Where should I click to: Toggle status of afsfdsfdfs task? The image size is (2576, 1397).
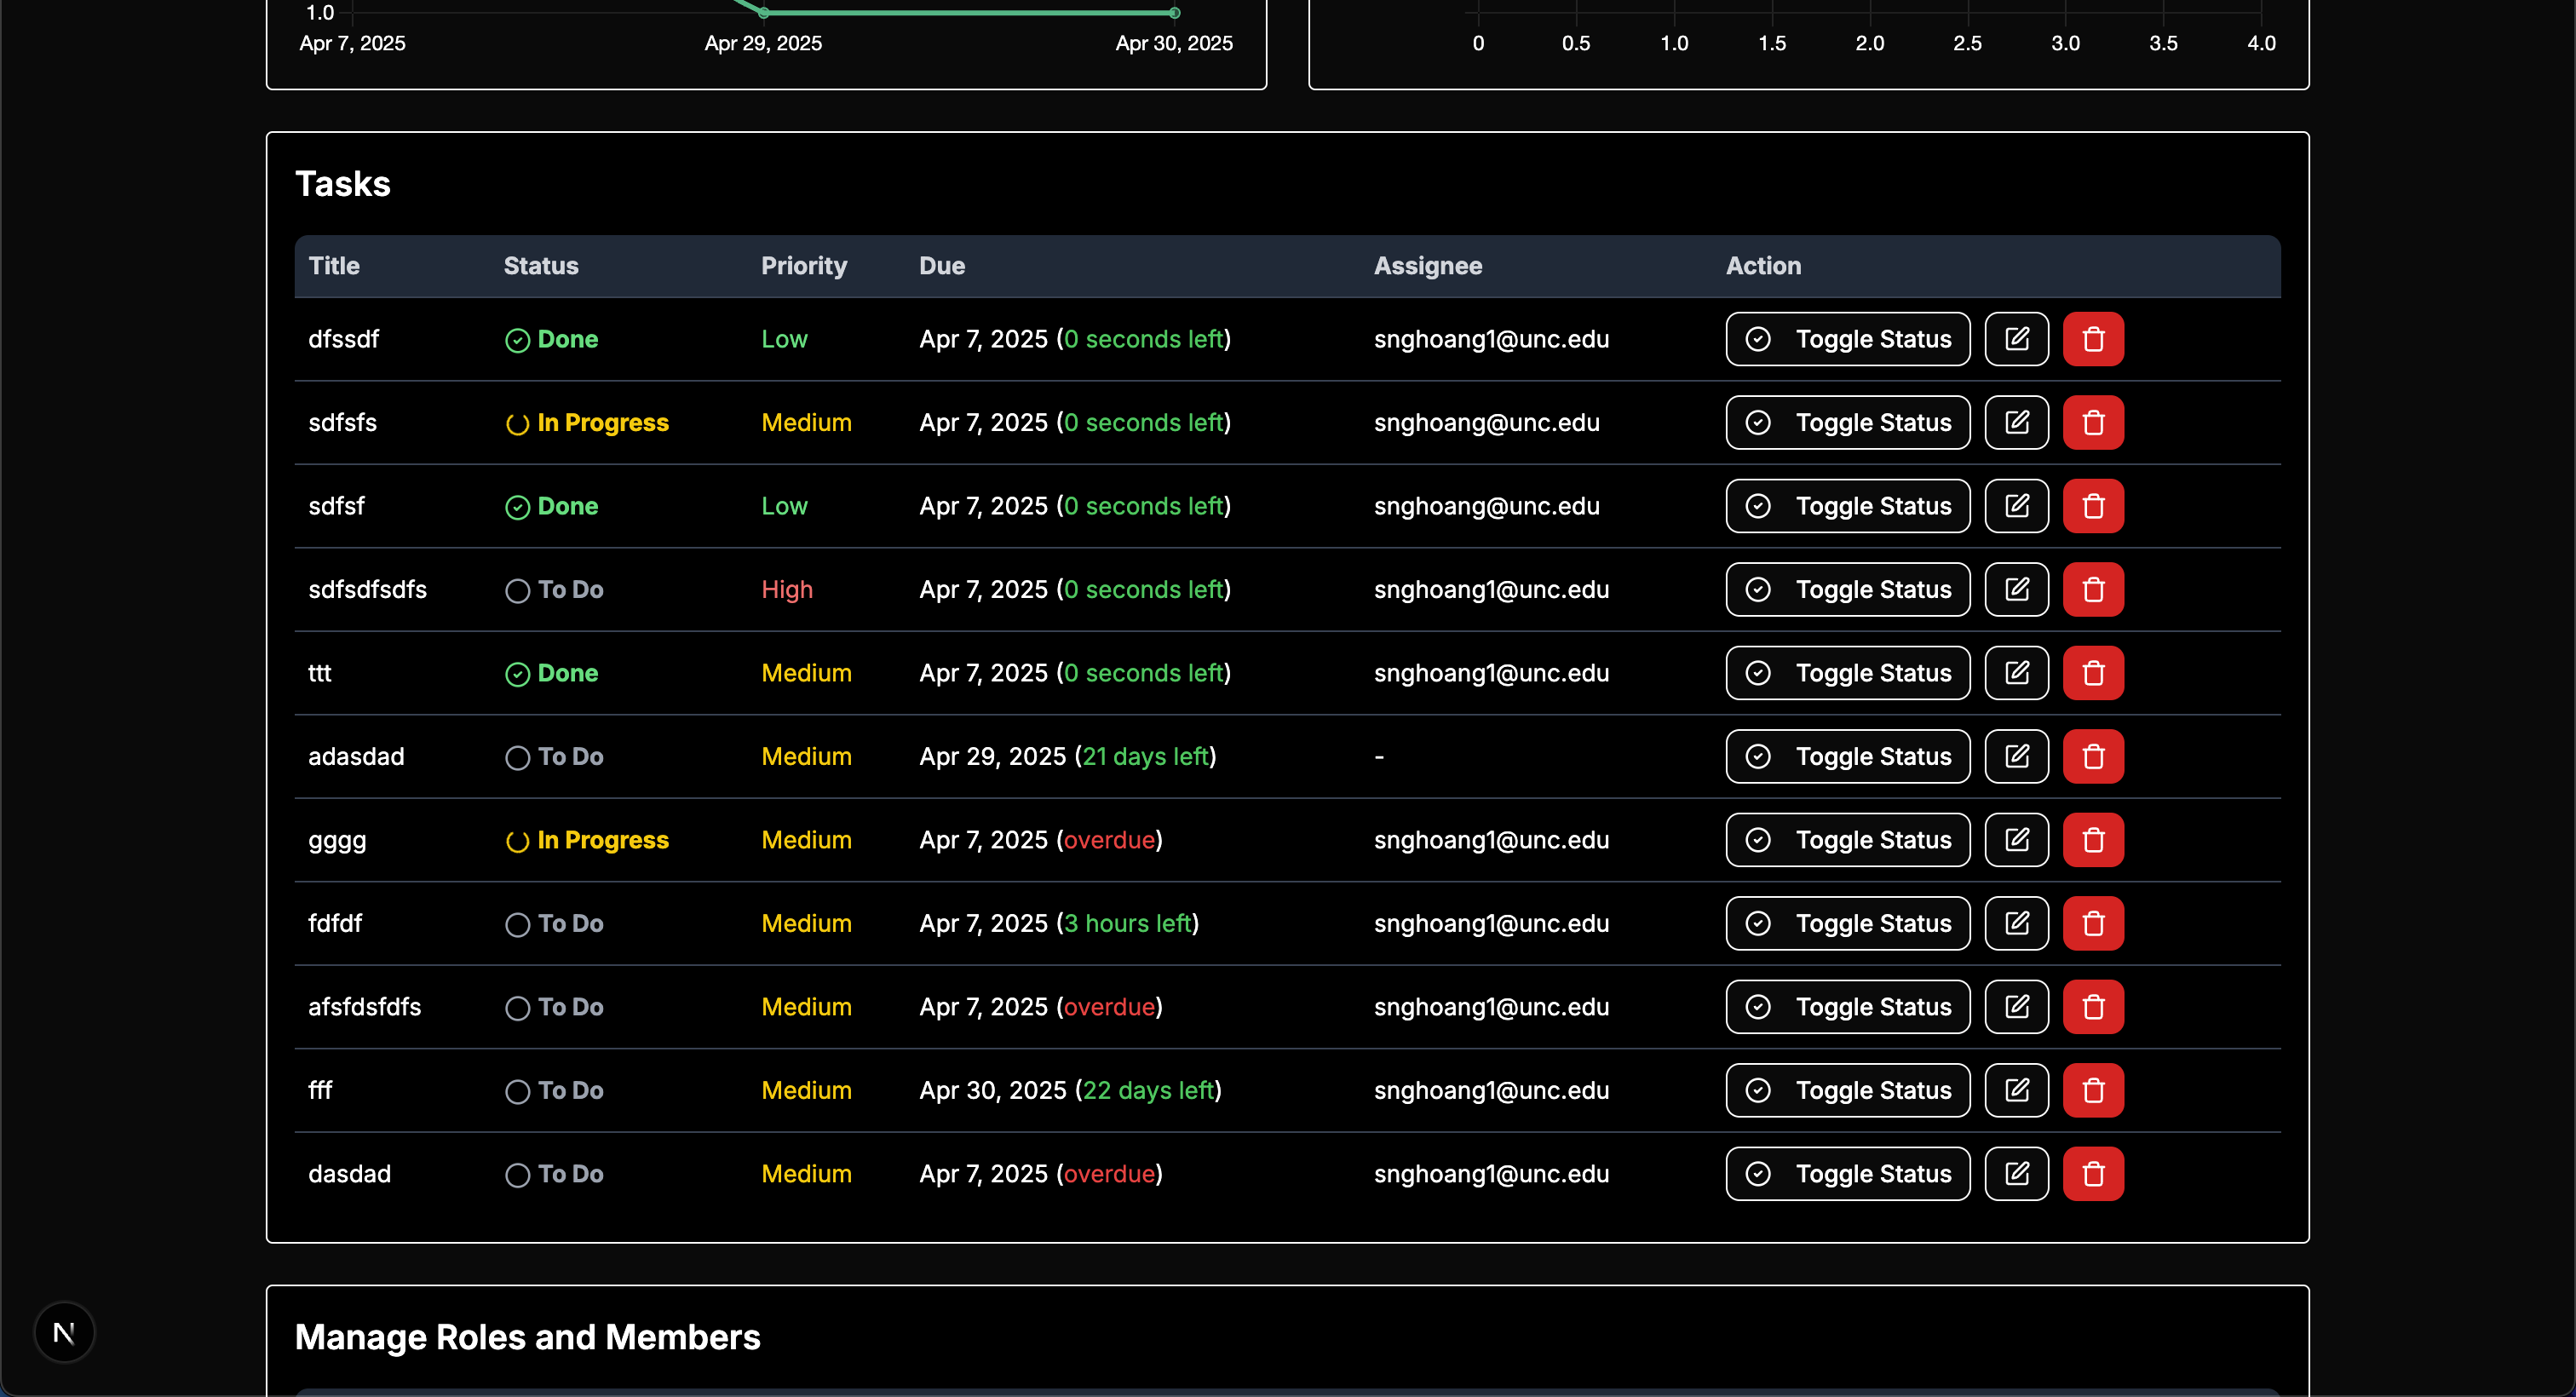click(x=1847, y=1007)
